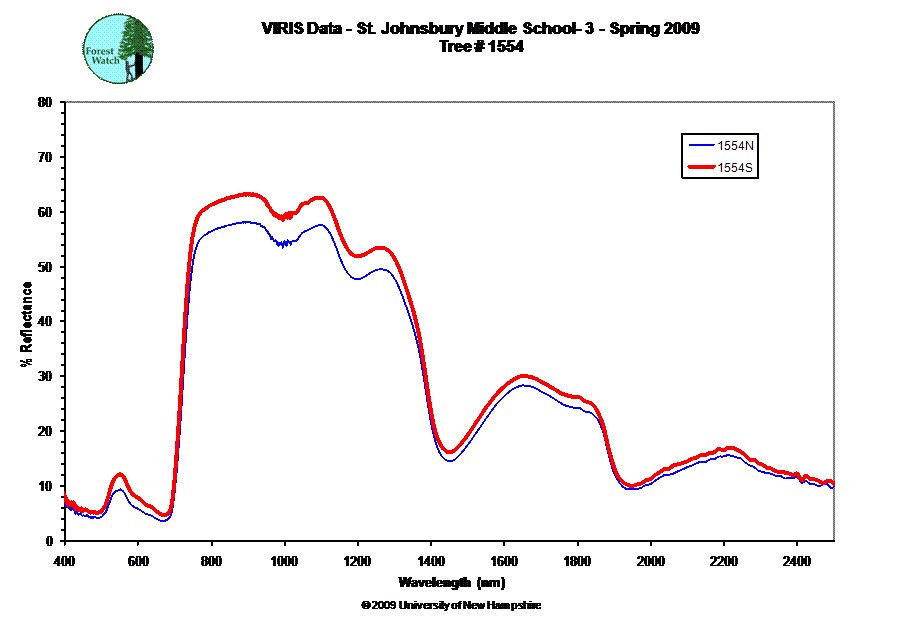Image resolution: width=907 pixels, height=621 pixels.
Task: Click the top border line of the plot area
Action: click(x=450, y=102)
